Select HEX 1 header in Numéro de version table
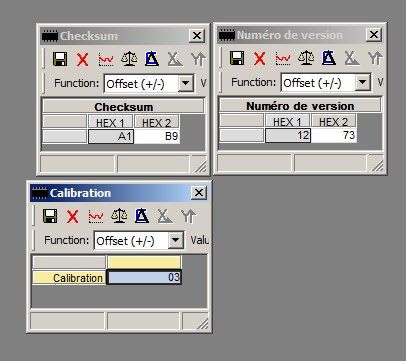 [287, 121]
